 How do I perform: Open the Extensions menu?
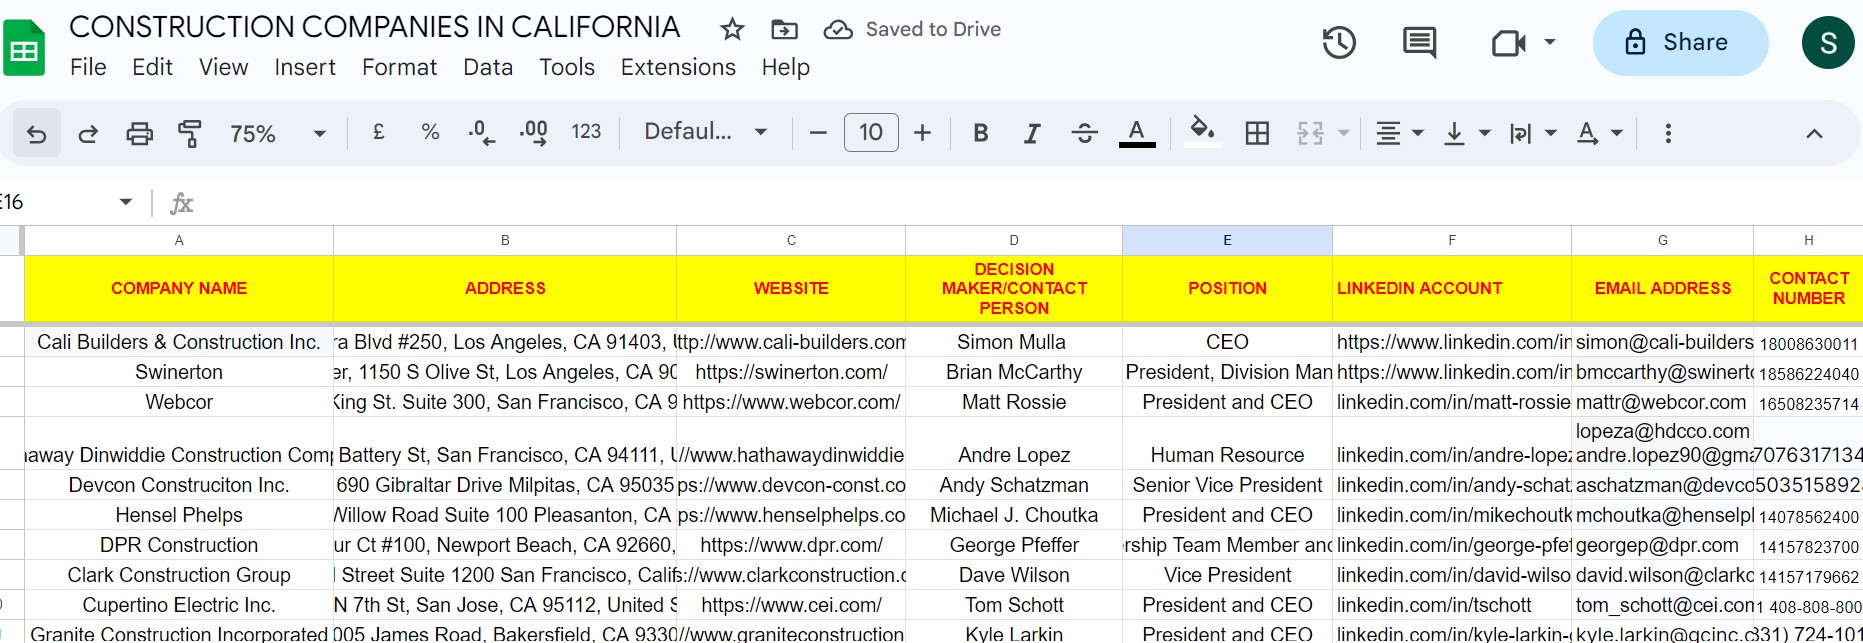pos(678,67)
